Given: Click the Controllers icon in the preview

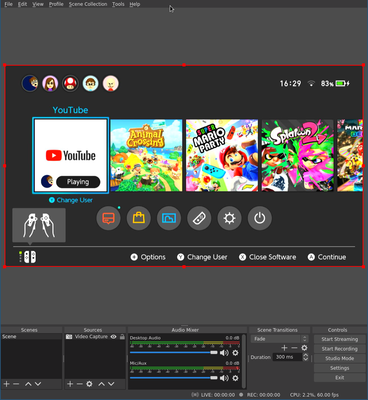Looking at the screenshot, I should click(x=199, y=218).
